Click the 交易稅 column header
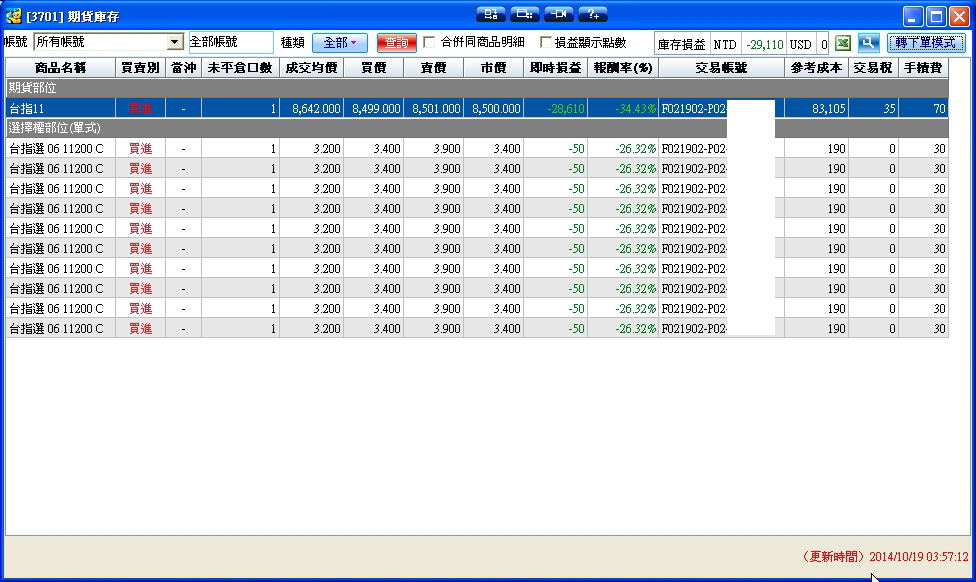976x582 pixels. pyautogui.click(x=873, y=68)
